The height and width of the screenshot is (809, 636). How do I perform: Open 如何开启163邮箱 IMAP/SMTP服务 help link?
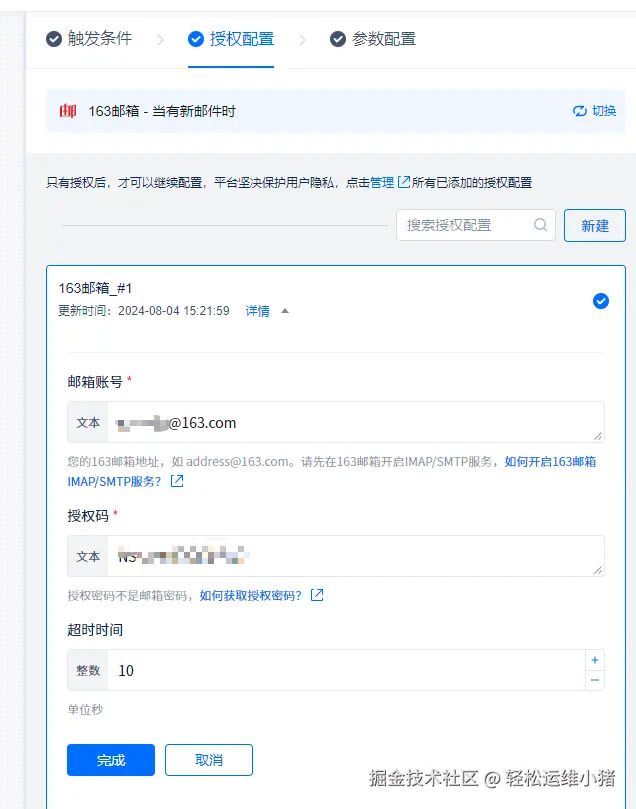click(550, 461)
